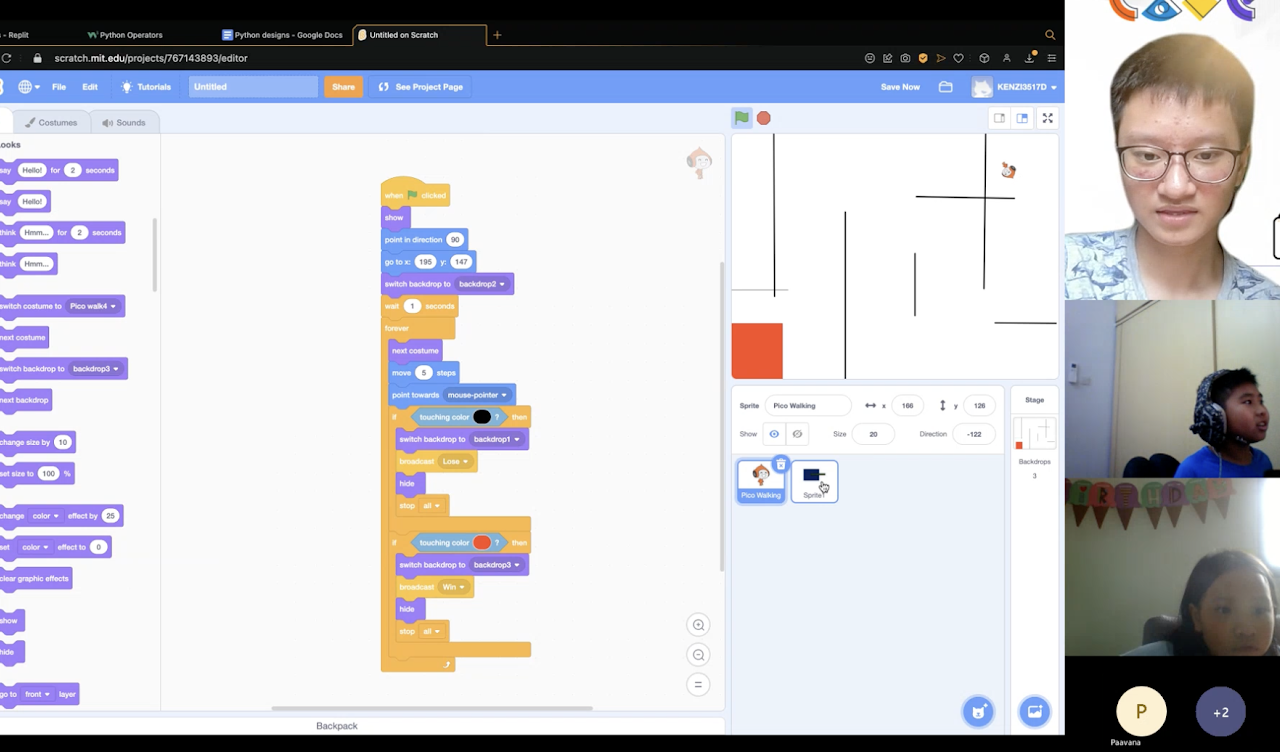Zoom in on the code workspace
Image resolution: width=1280 pixels, height=752 pixels.
tap(699, 625)
